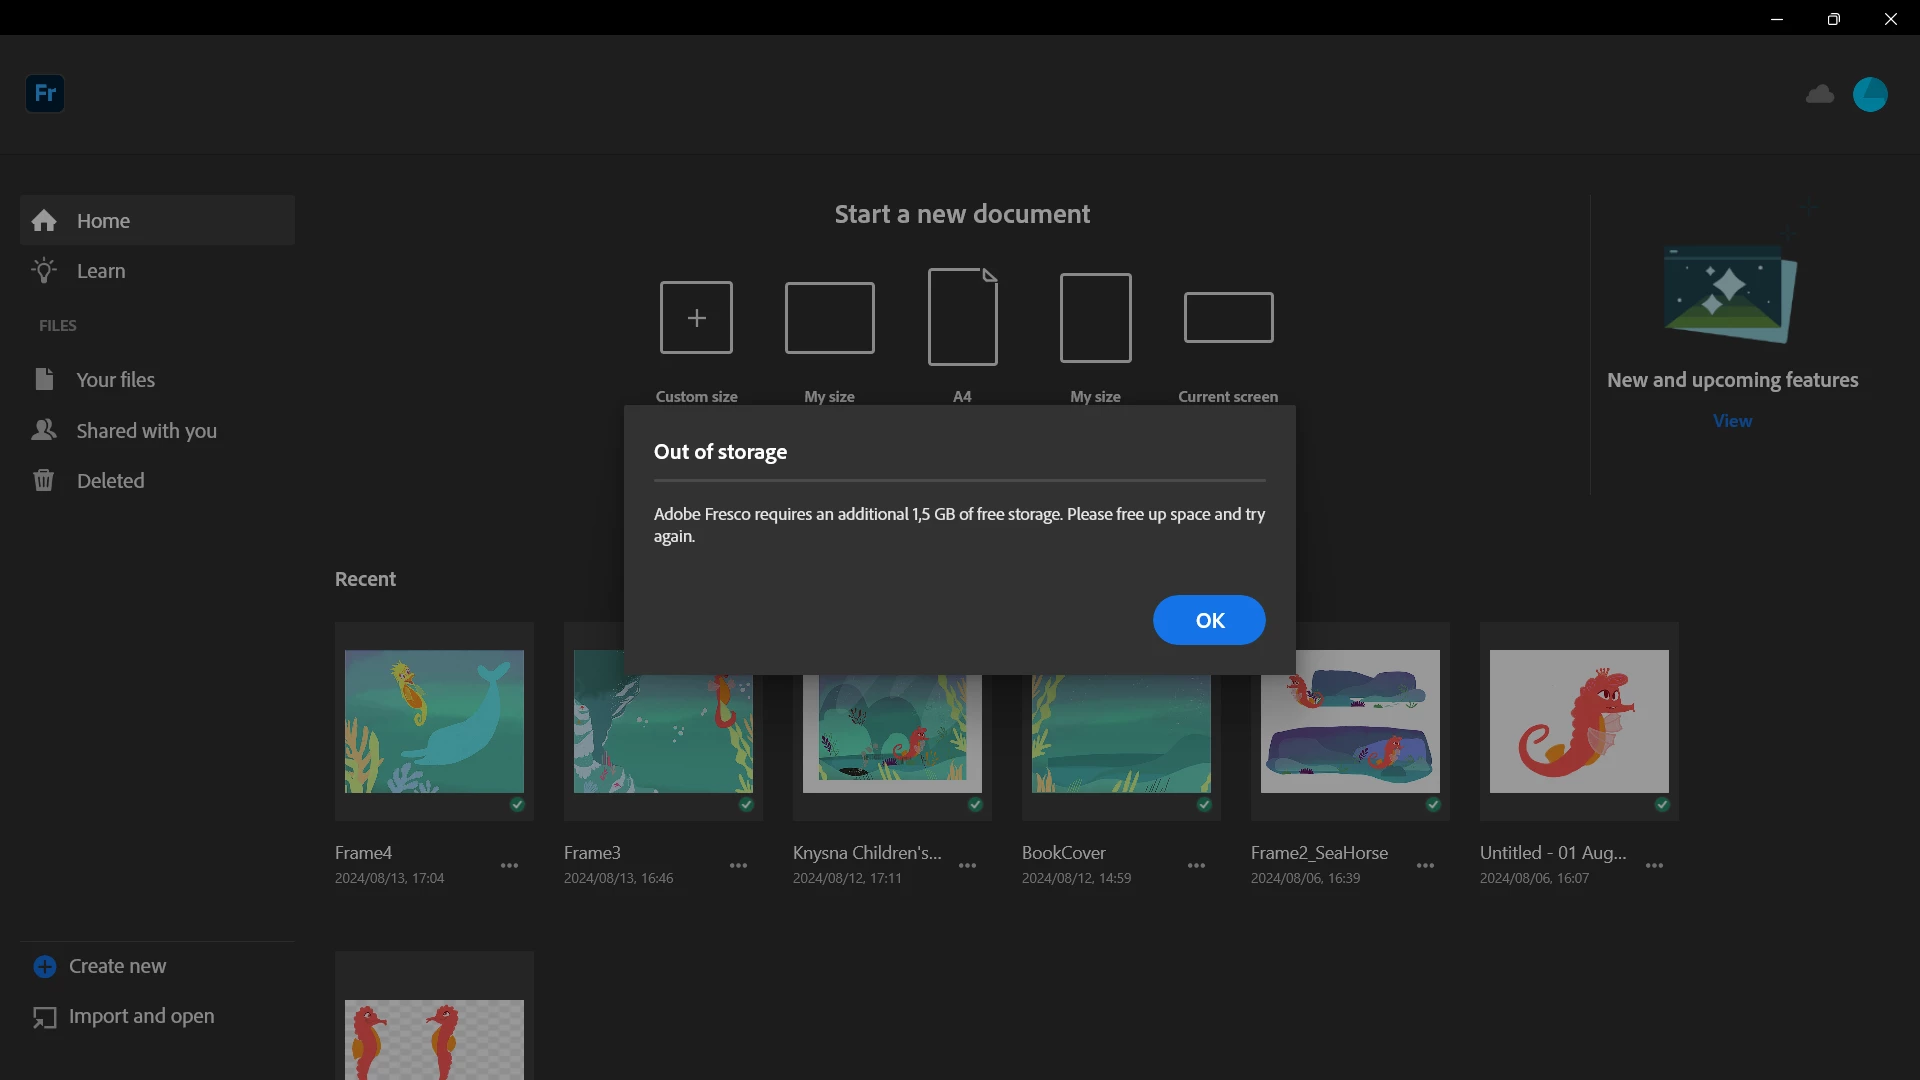Open the Frame4 artwork thumbnail
Image resolution: width=1920 pixels, height=1080 pixels.
click(x=434, y=721)
